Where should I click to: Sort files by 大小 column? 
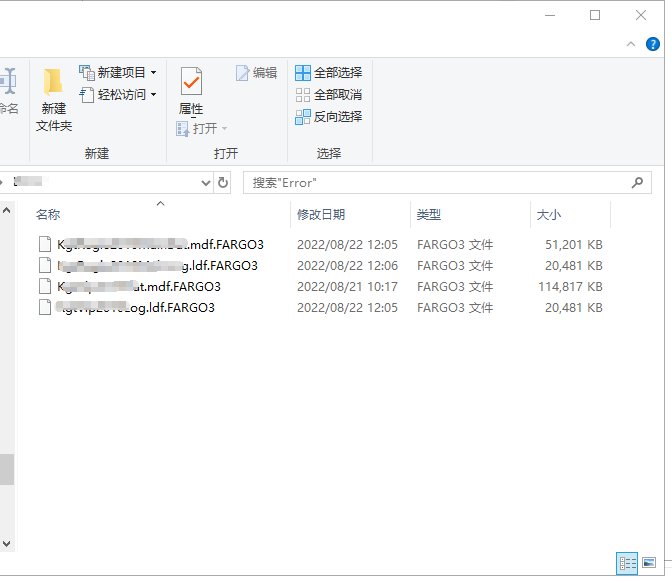click(x=549, y=215)
